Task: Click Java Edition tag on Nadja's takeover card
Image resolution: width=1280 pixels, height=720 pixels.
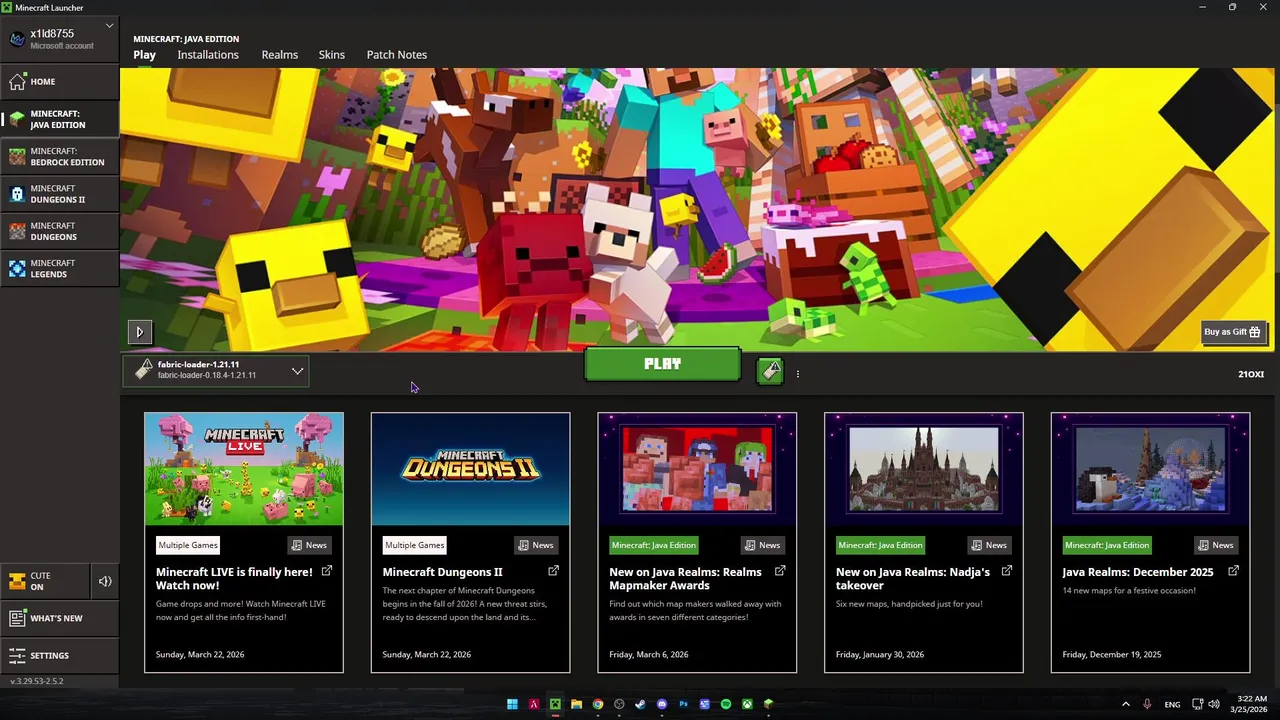Action: [x=881, y=545]
